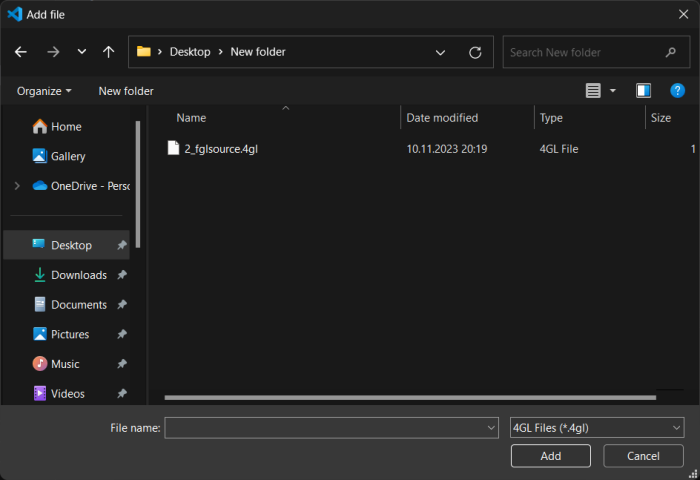Expand the OneDrive tree node
The width and height of the screenshot is (700, 480).
(17, 186)
